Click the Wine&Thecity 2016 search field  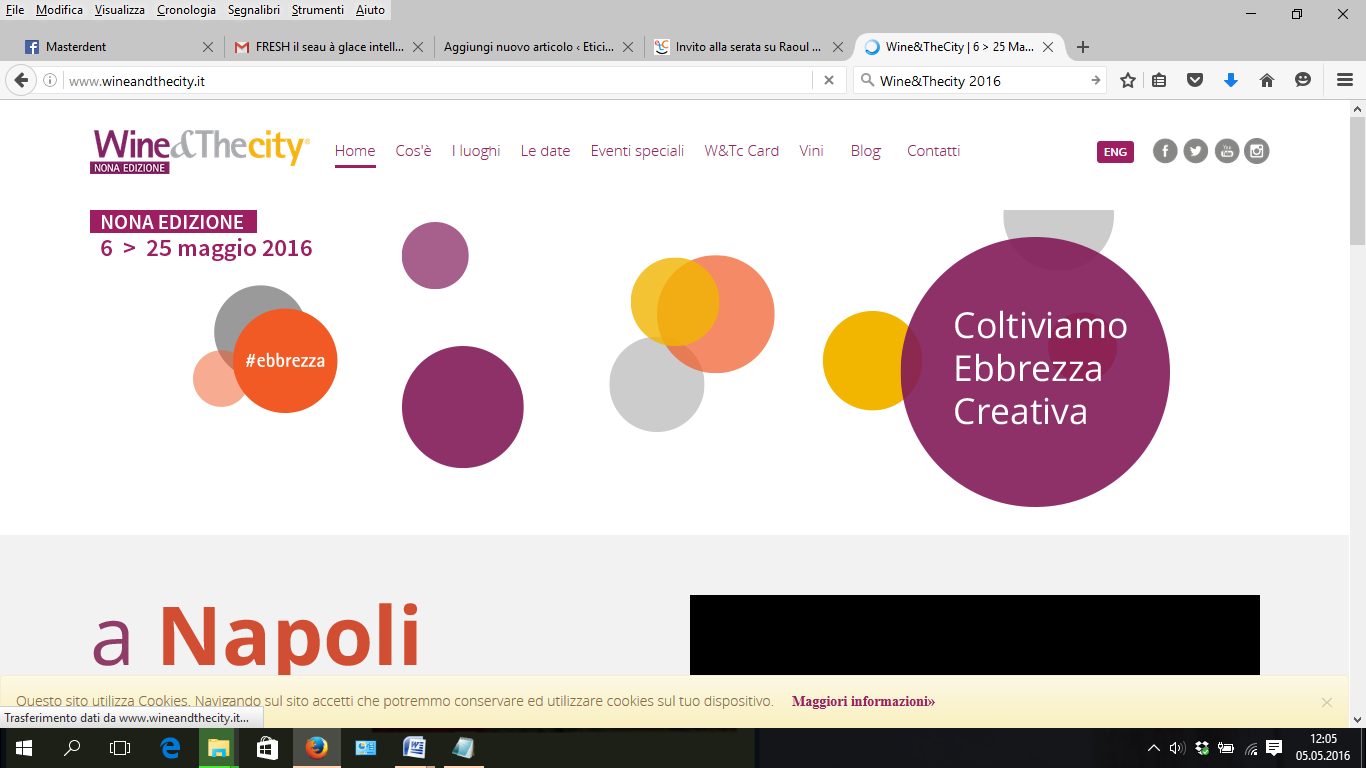(980, 81)
